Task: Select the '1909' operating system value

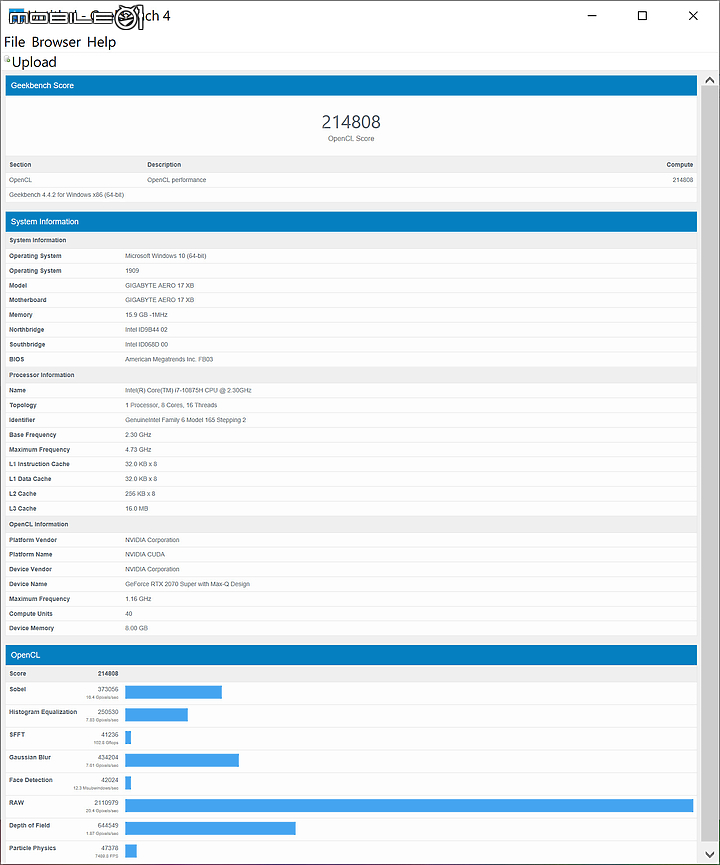Action: click(132, 271)
